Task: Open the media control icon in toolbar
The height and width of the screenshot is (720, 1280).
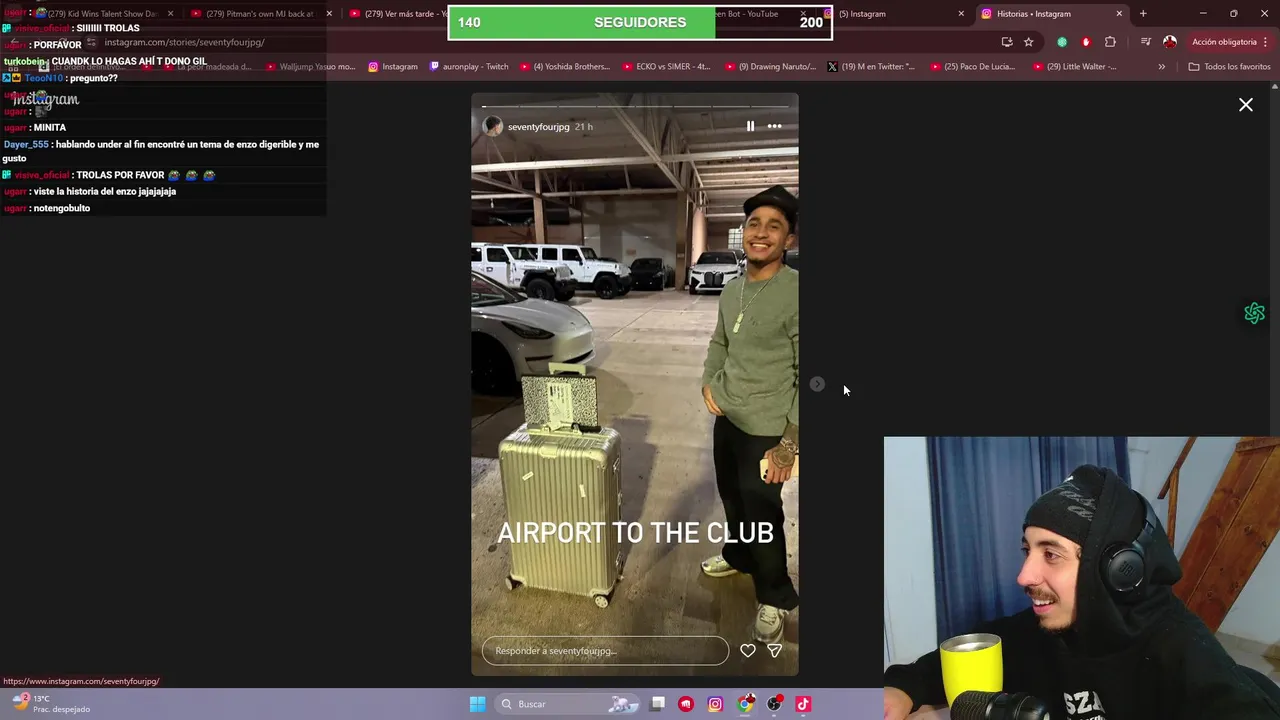Action: tap(1146, 42)
